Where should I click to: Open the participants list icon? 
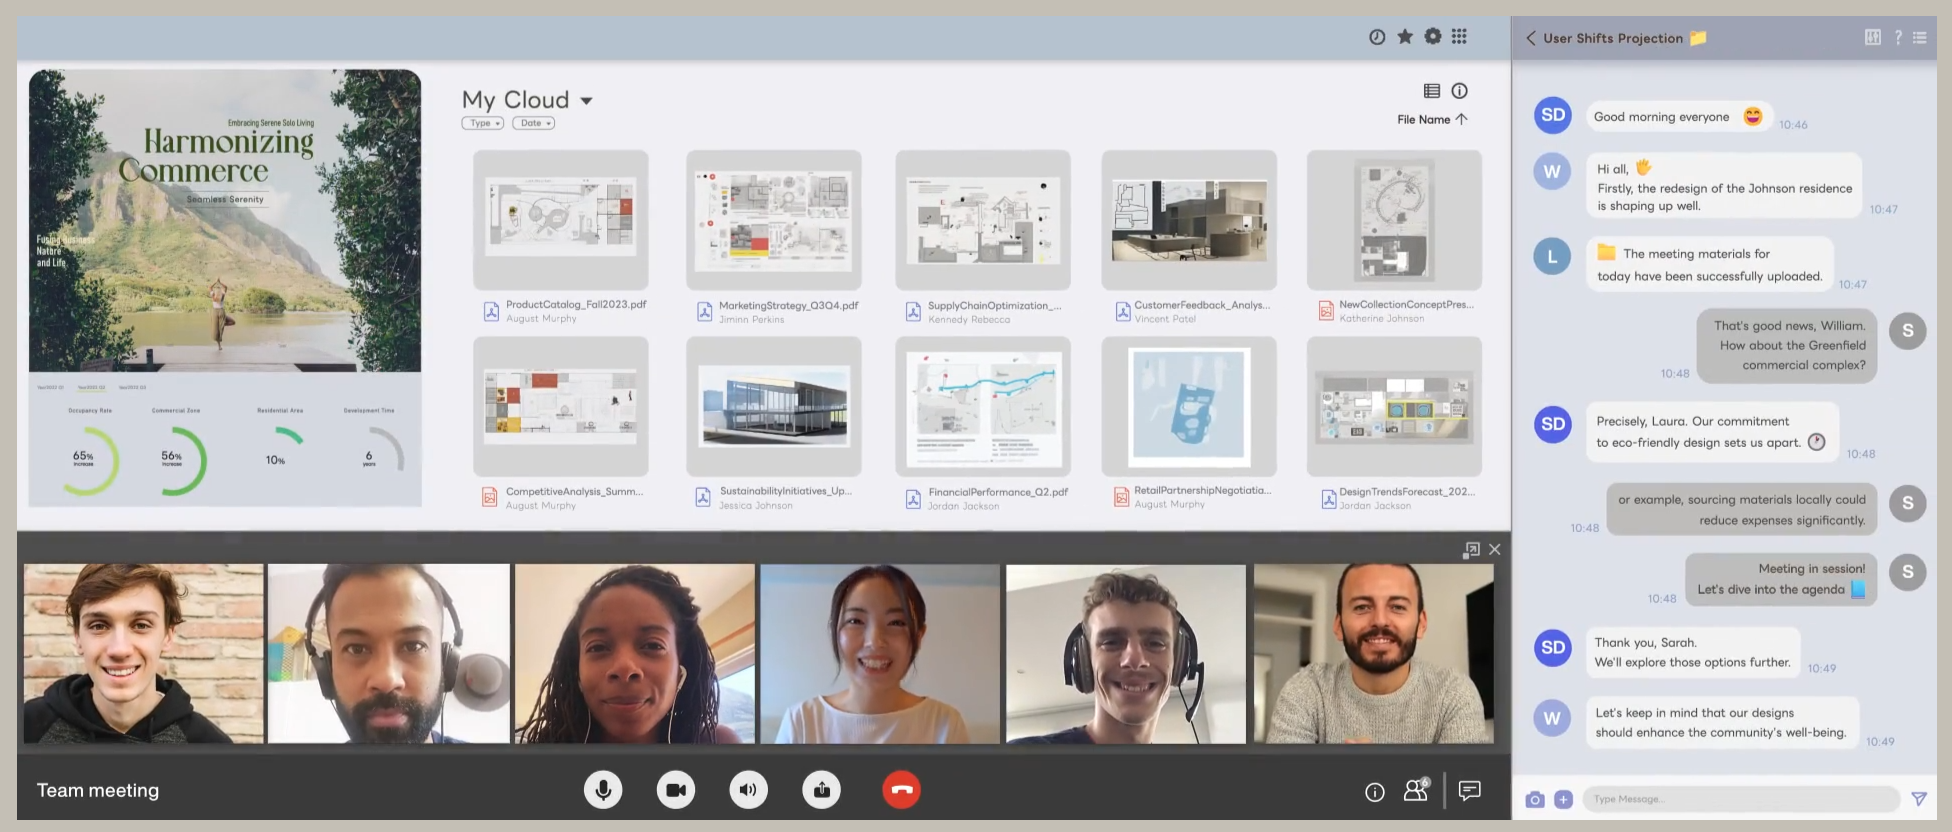tap(1416, 791)
